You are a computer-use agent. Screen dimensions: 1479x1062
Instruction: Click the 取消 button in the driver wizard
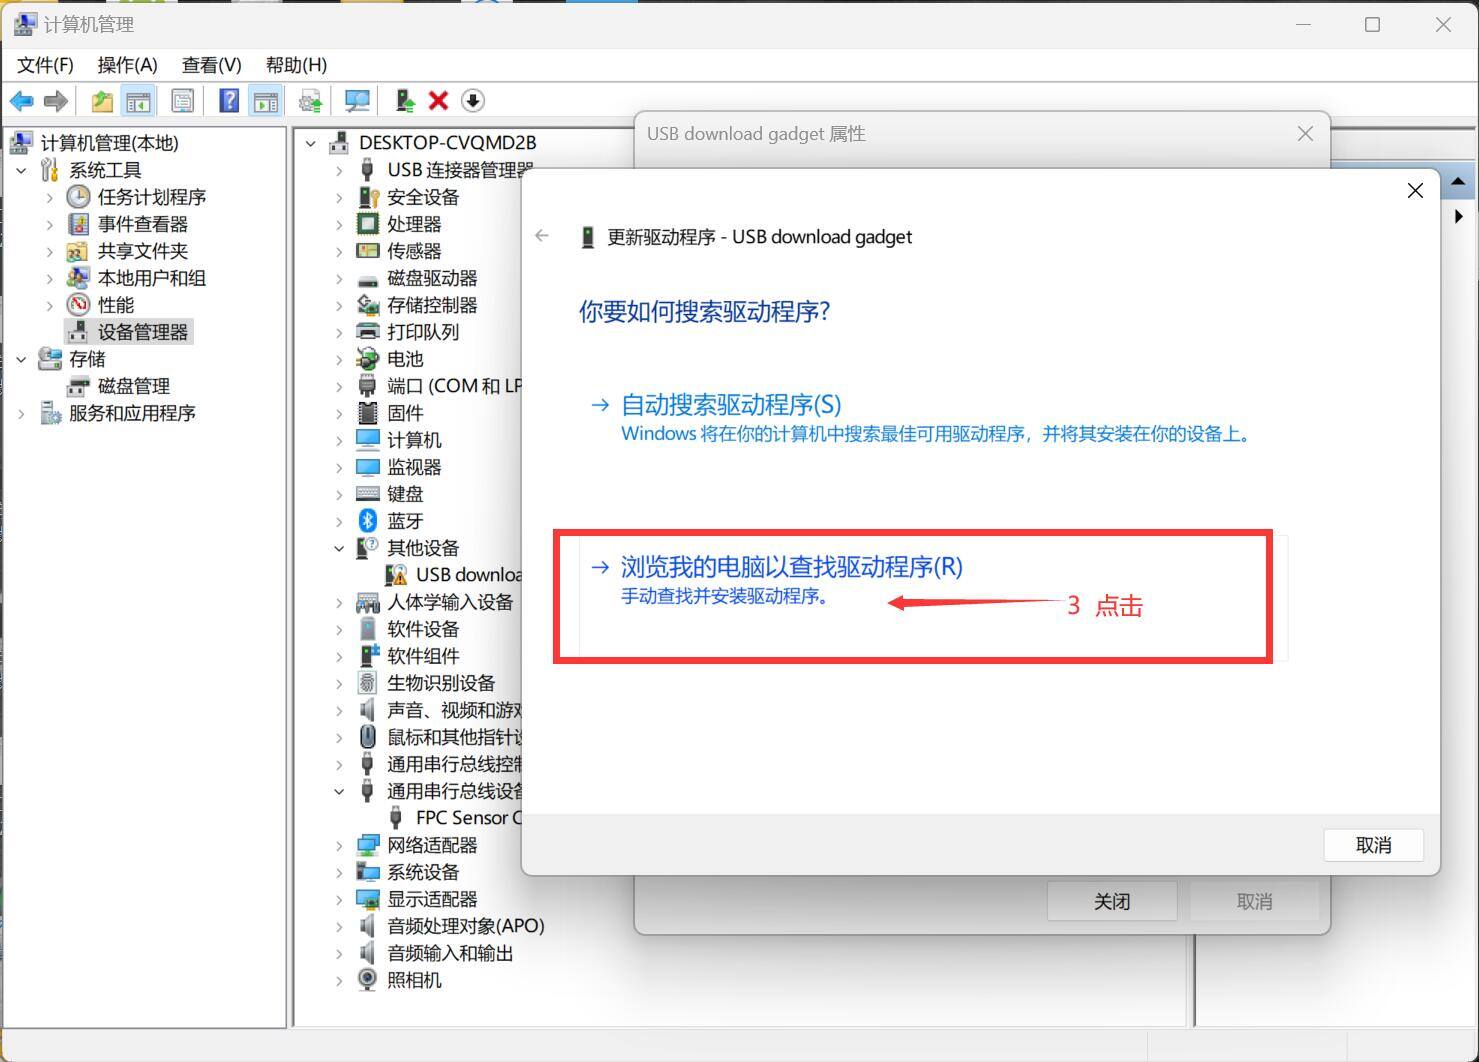pos(1373,845)
